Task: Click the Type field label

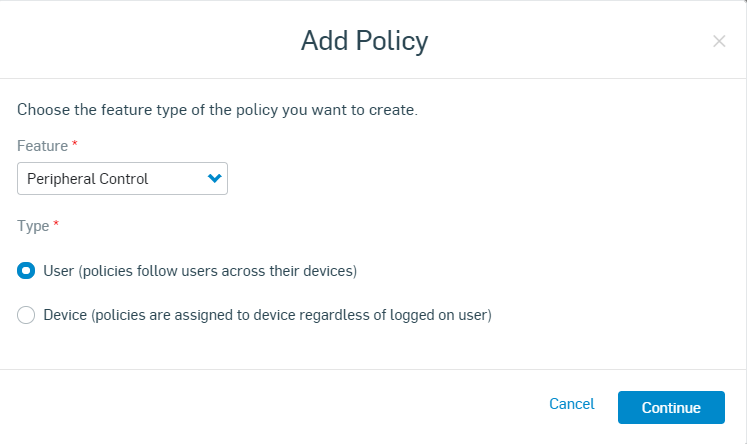Action: point(33,226)
